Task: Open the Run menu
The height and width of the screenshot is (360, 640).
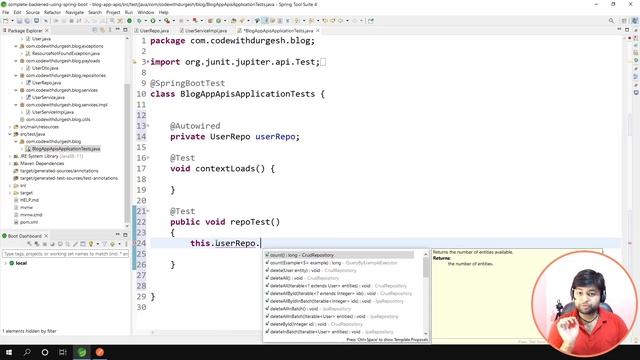Action: (129, 12)
